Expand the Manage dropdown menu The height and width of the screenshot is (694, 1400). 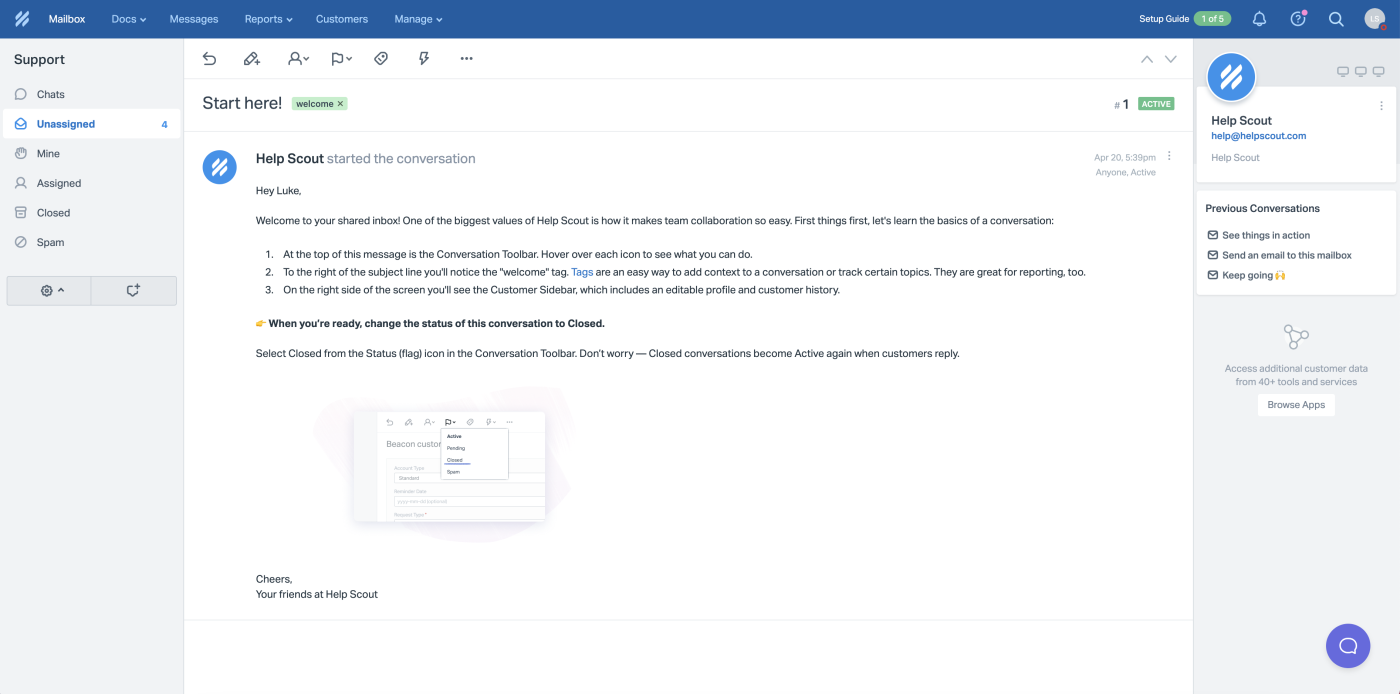pos(418,19)
